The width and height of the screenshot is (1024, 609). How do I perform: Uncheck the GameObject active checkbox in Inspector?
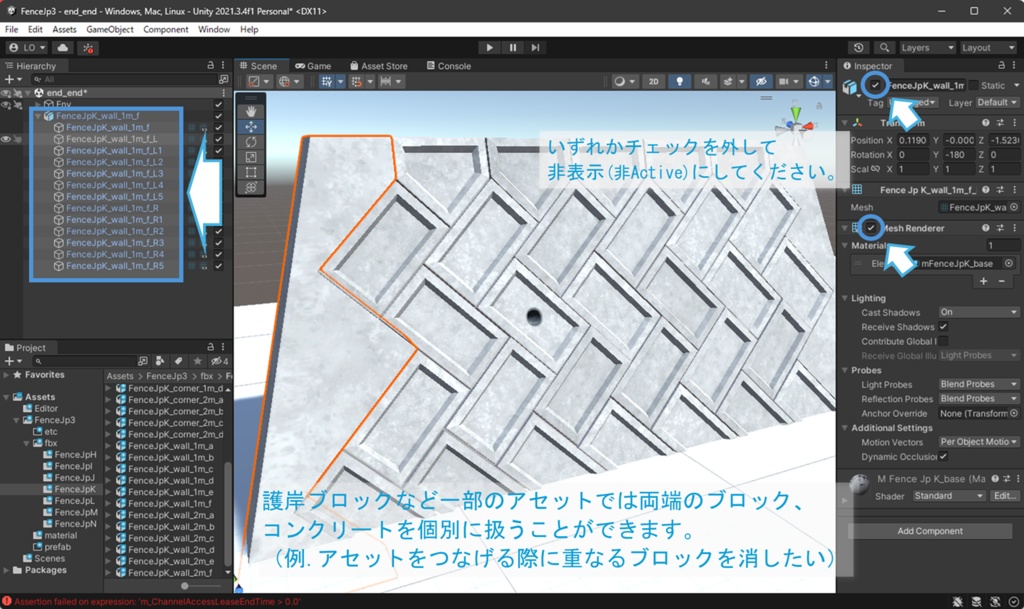tap(875, 85)
